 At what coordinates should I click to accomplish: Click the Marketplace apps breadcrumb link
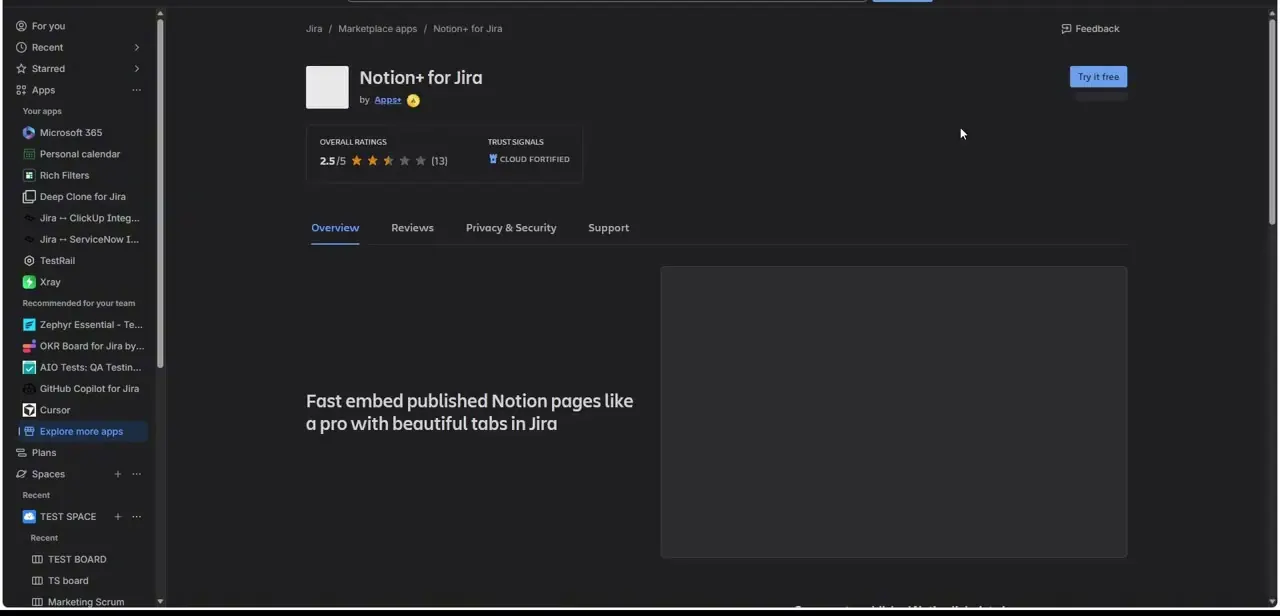[x=377, y=29]
